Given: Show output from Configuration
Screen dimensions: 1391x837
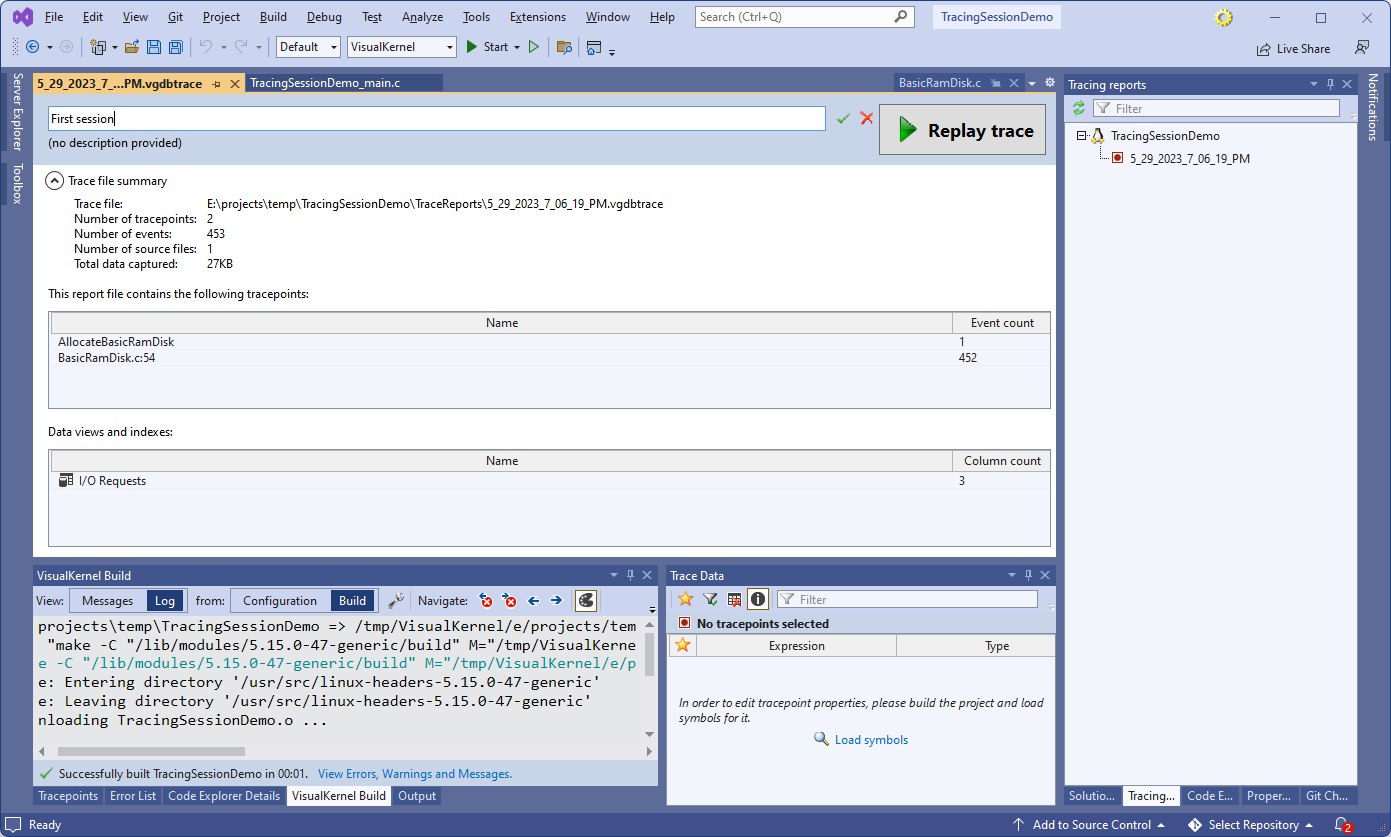Looking at the screenshot, I should pyautogui.click(x=280, y=600).
